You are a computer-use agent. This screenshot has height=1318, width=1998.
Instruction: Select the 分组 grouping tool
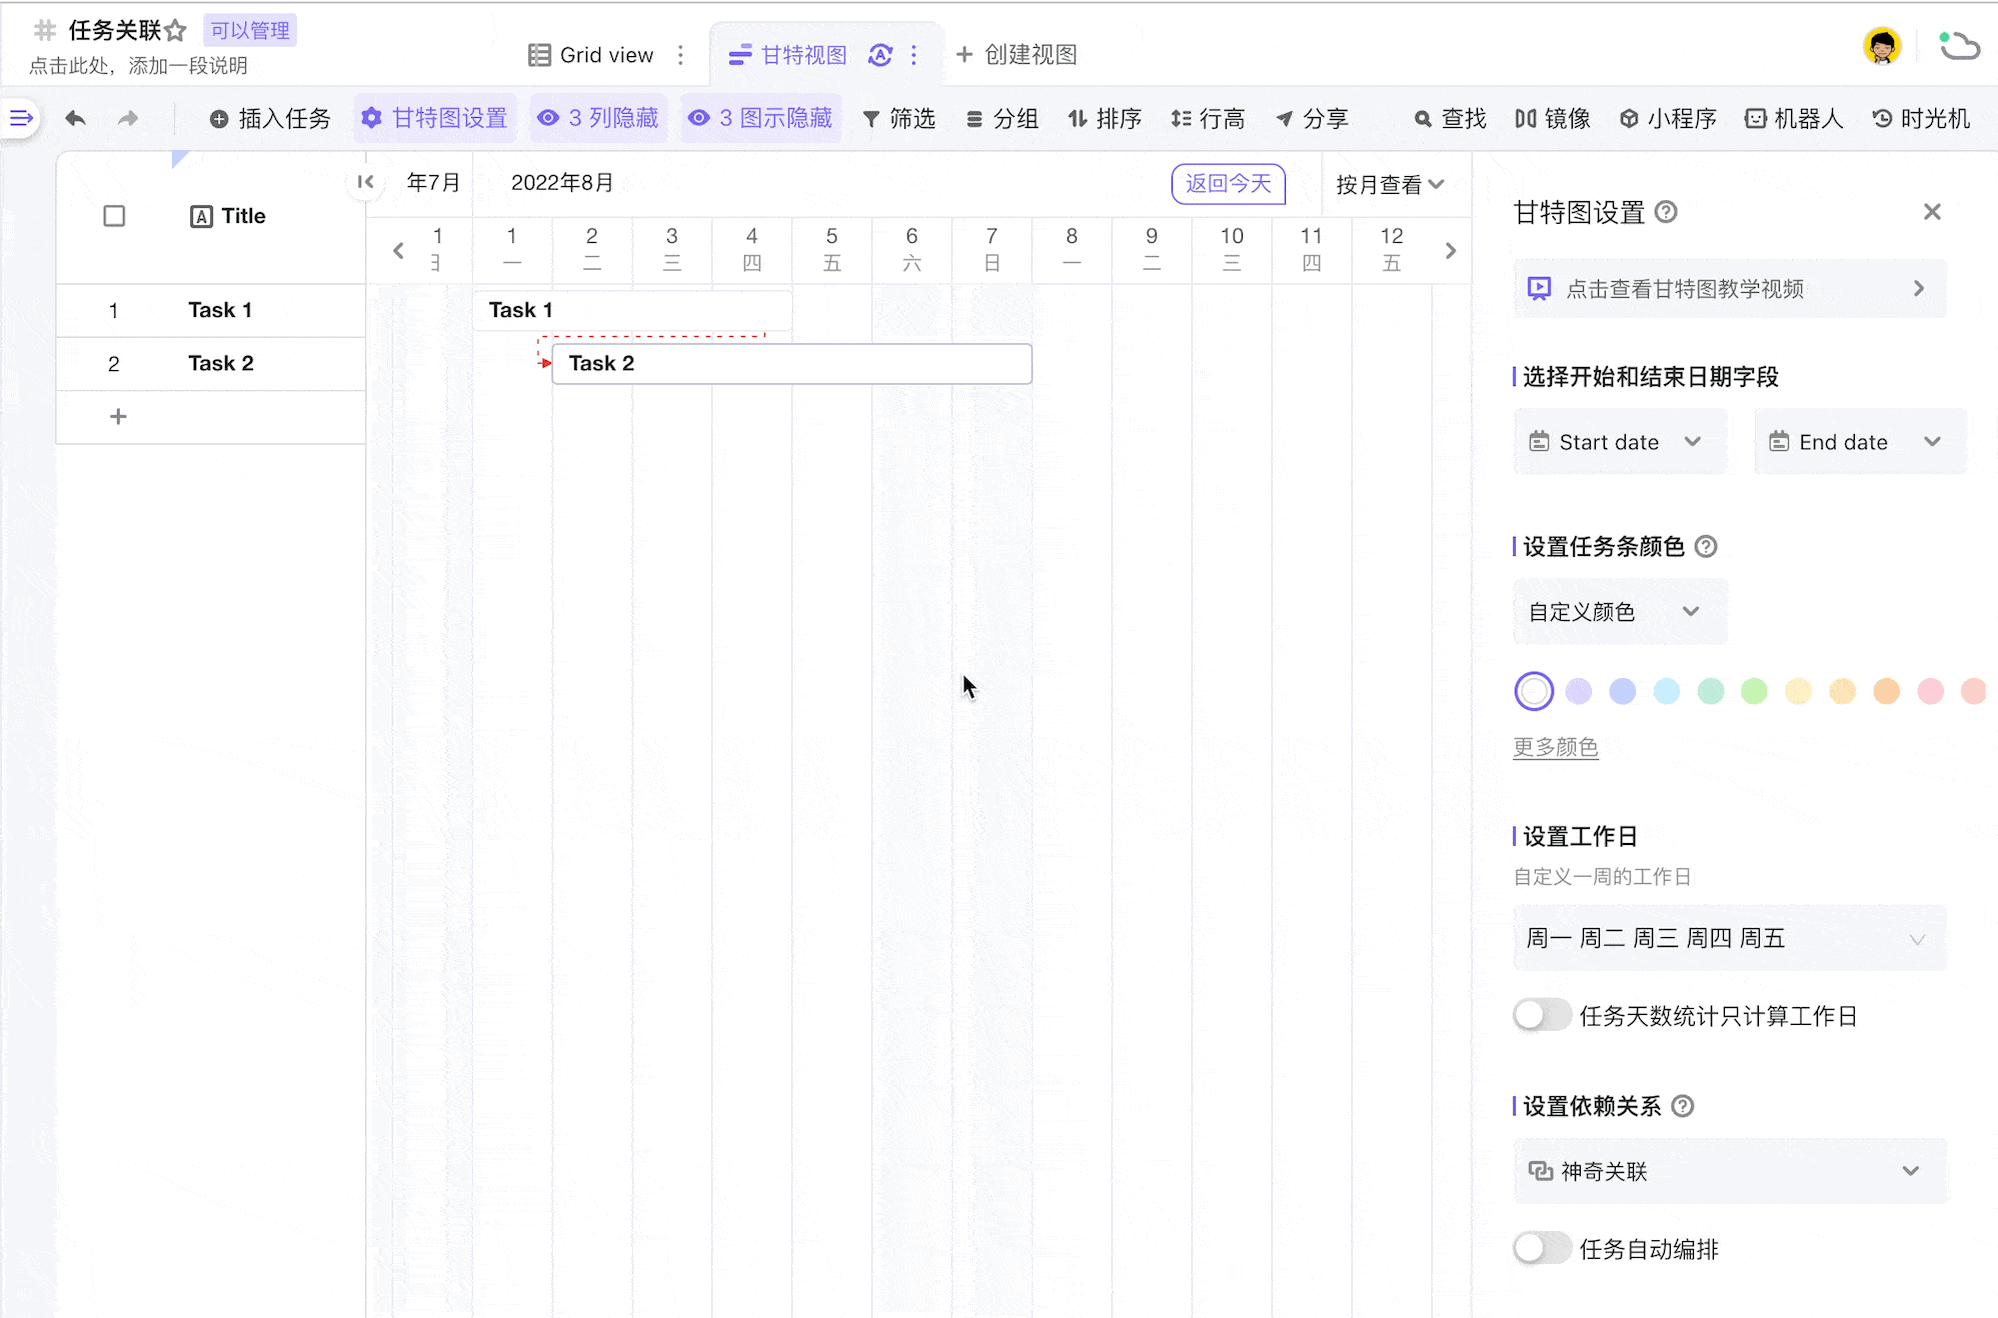click(x=1002, y=118)
